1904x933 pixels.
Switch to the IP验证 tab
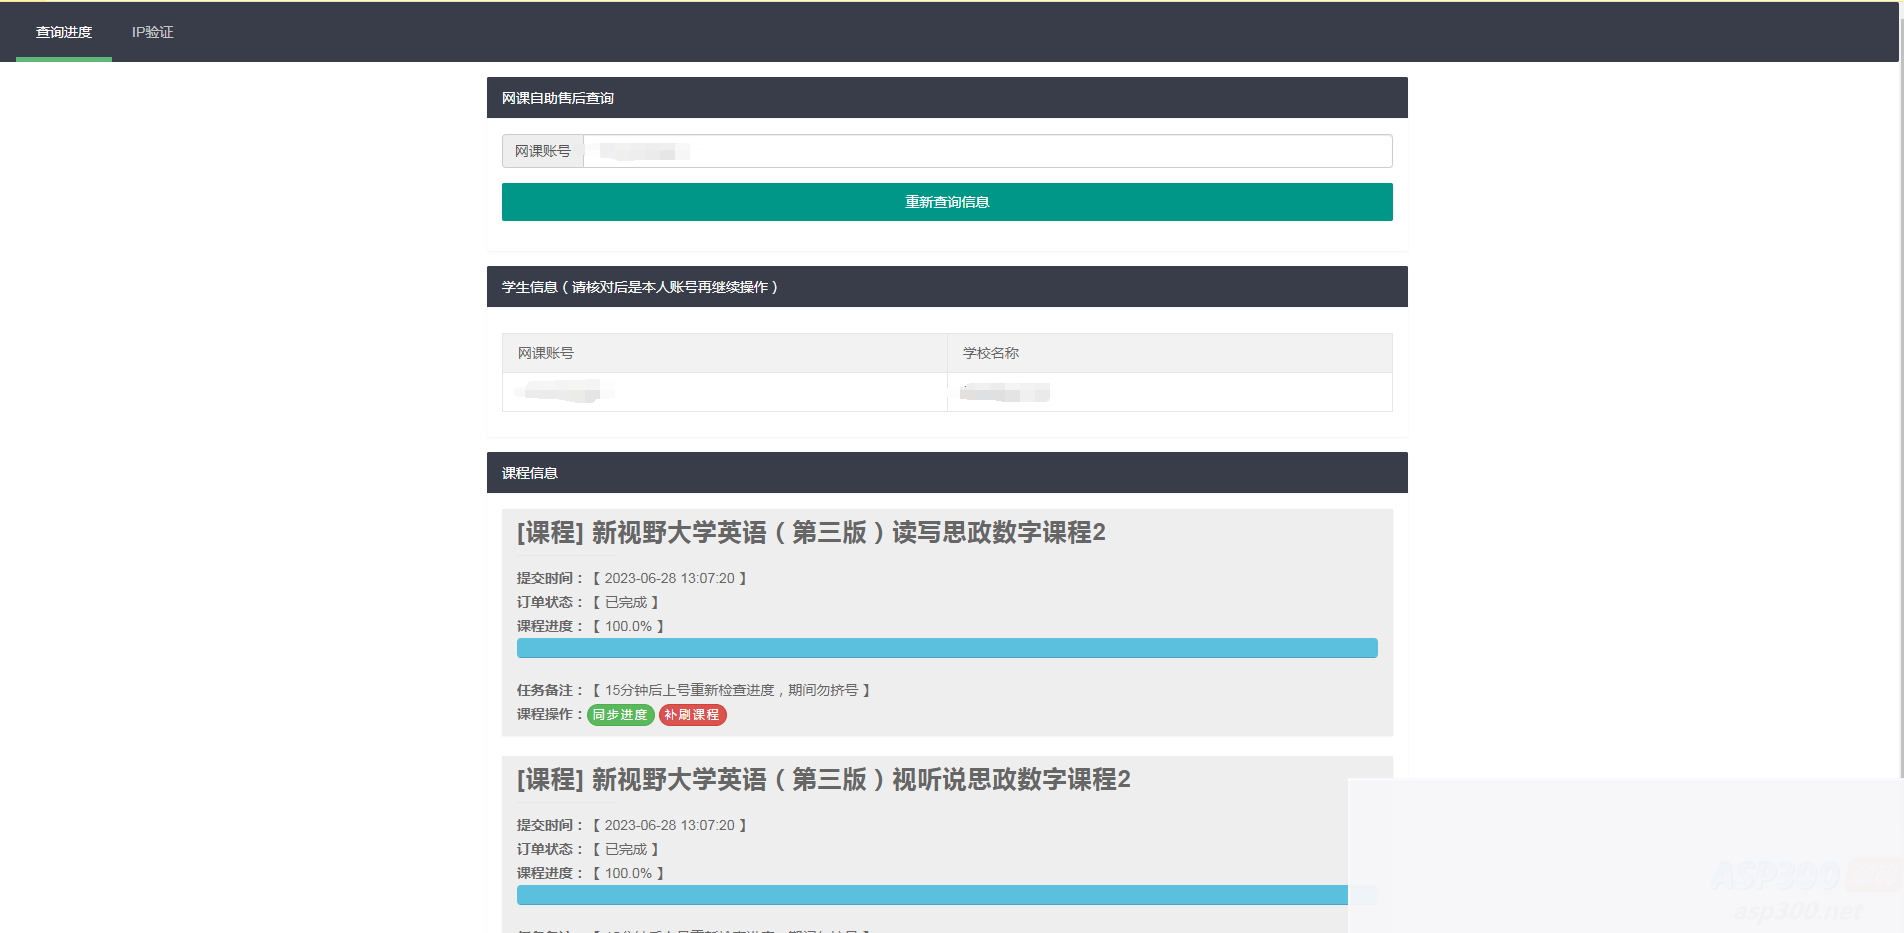[x=152, y=32]
